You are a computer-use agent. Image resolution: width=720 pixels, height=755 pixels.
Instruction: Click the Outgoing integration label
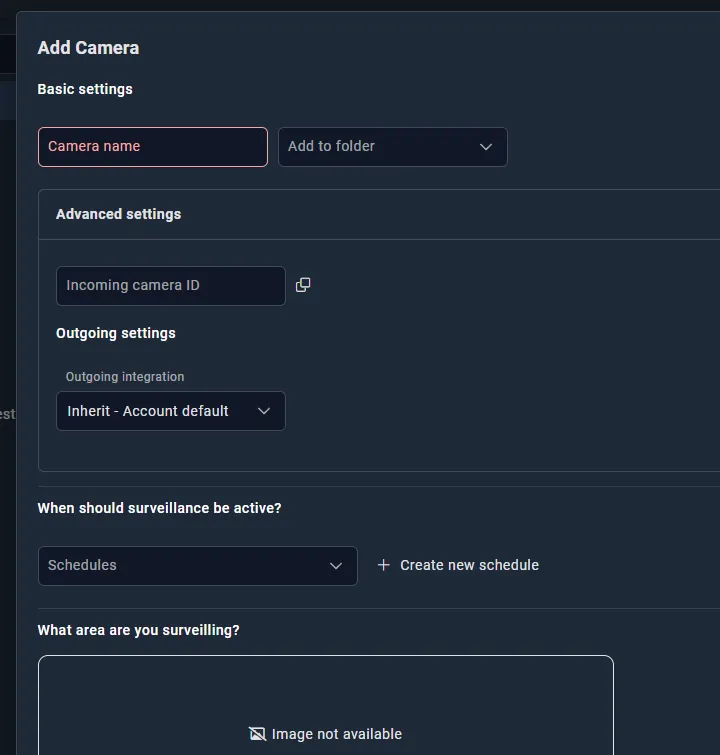click(x=125, y=377)
